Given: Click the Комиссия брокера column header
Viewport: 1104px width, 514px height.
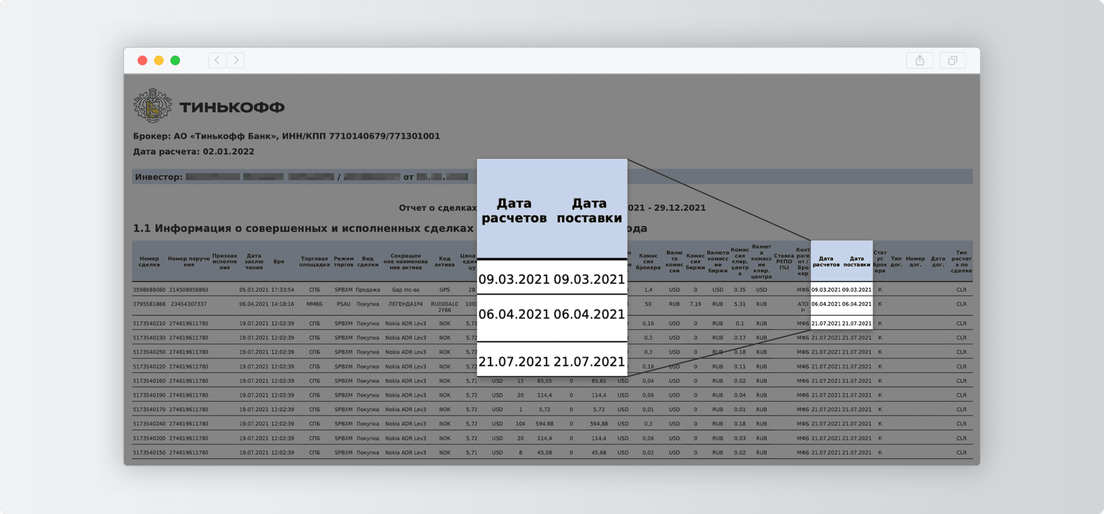Looking at the screenshot, I should pyautogui.click(x=648, y=261).
